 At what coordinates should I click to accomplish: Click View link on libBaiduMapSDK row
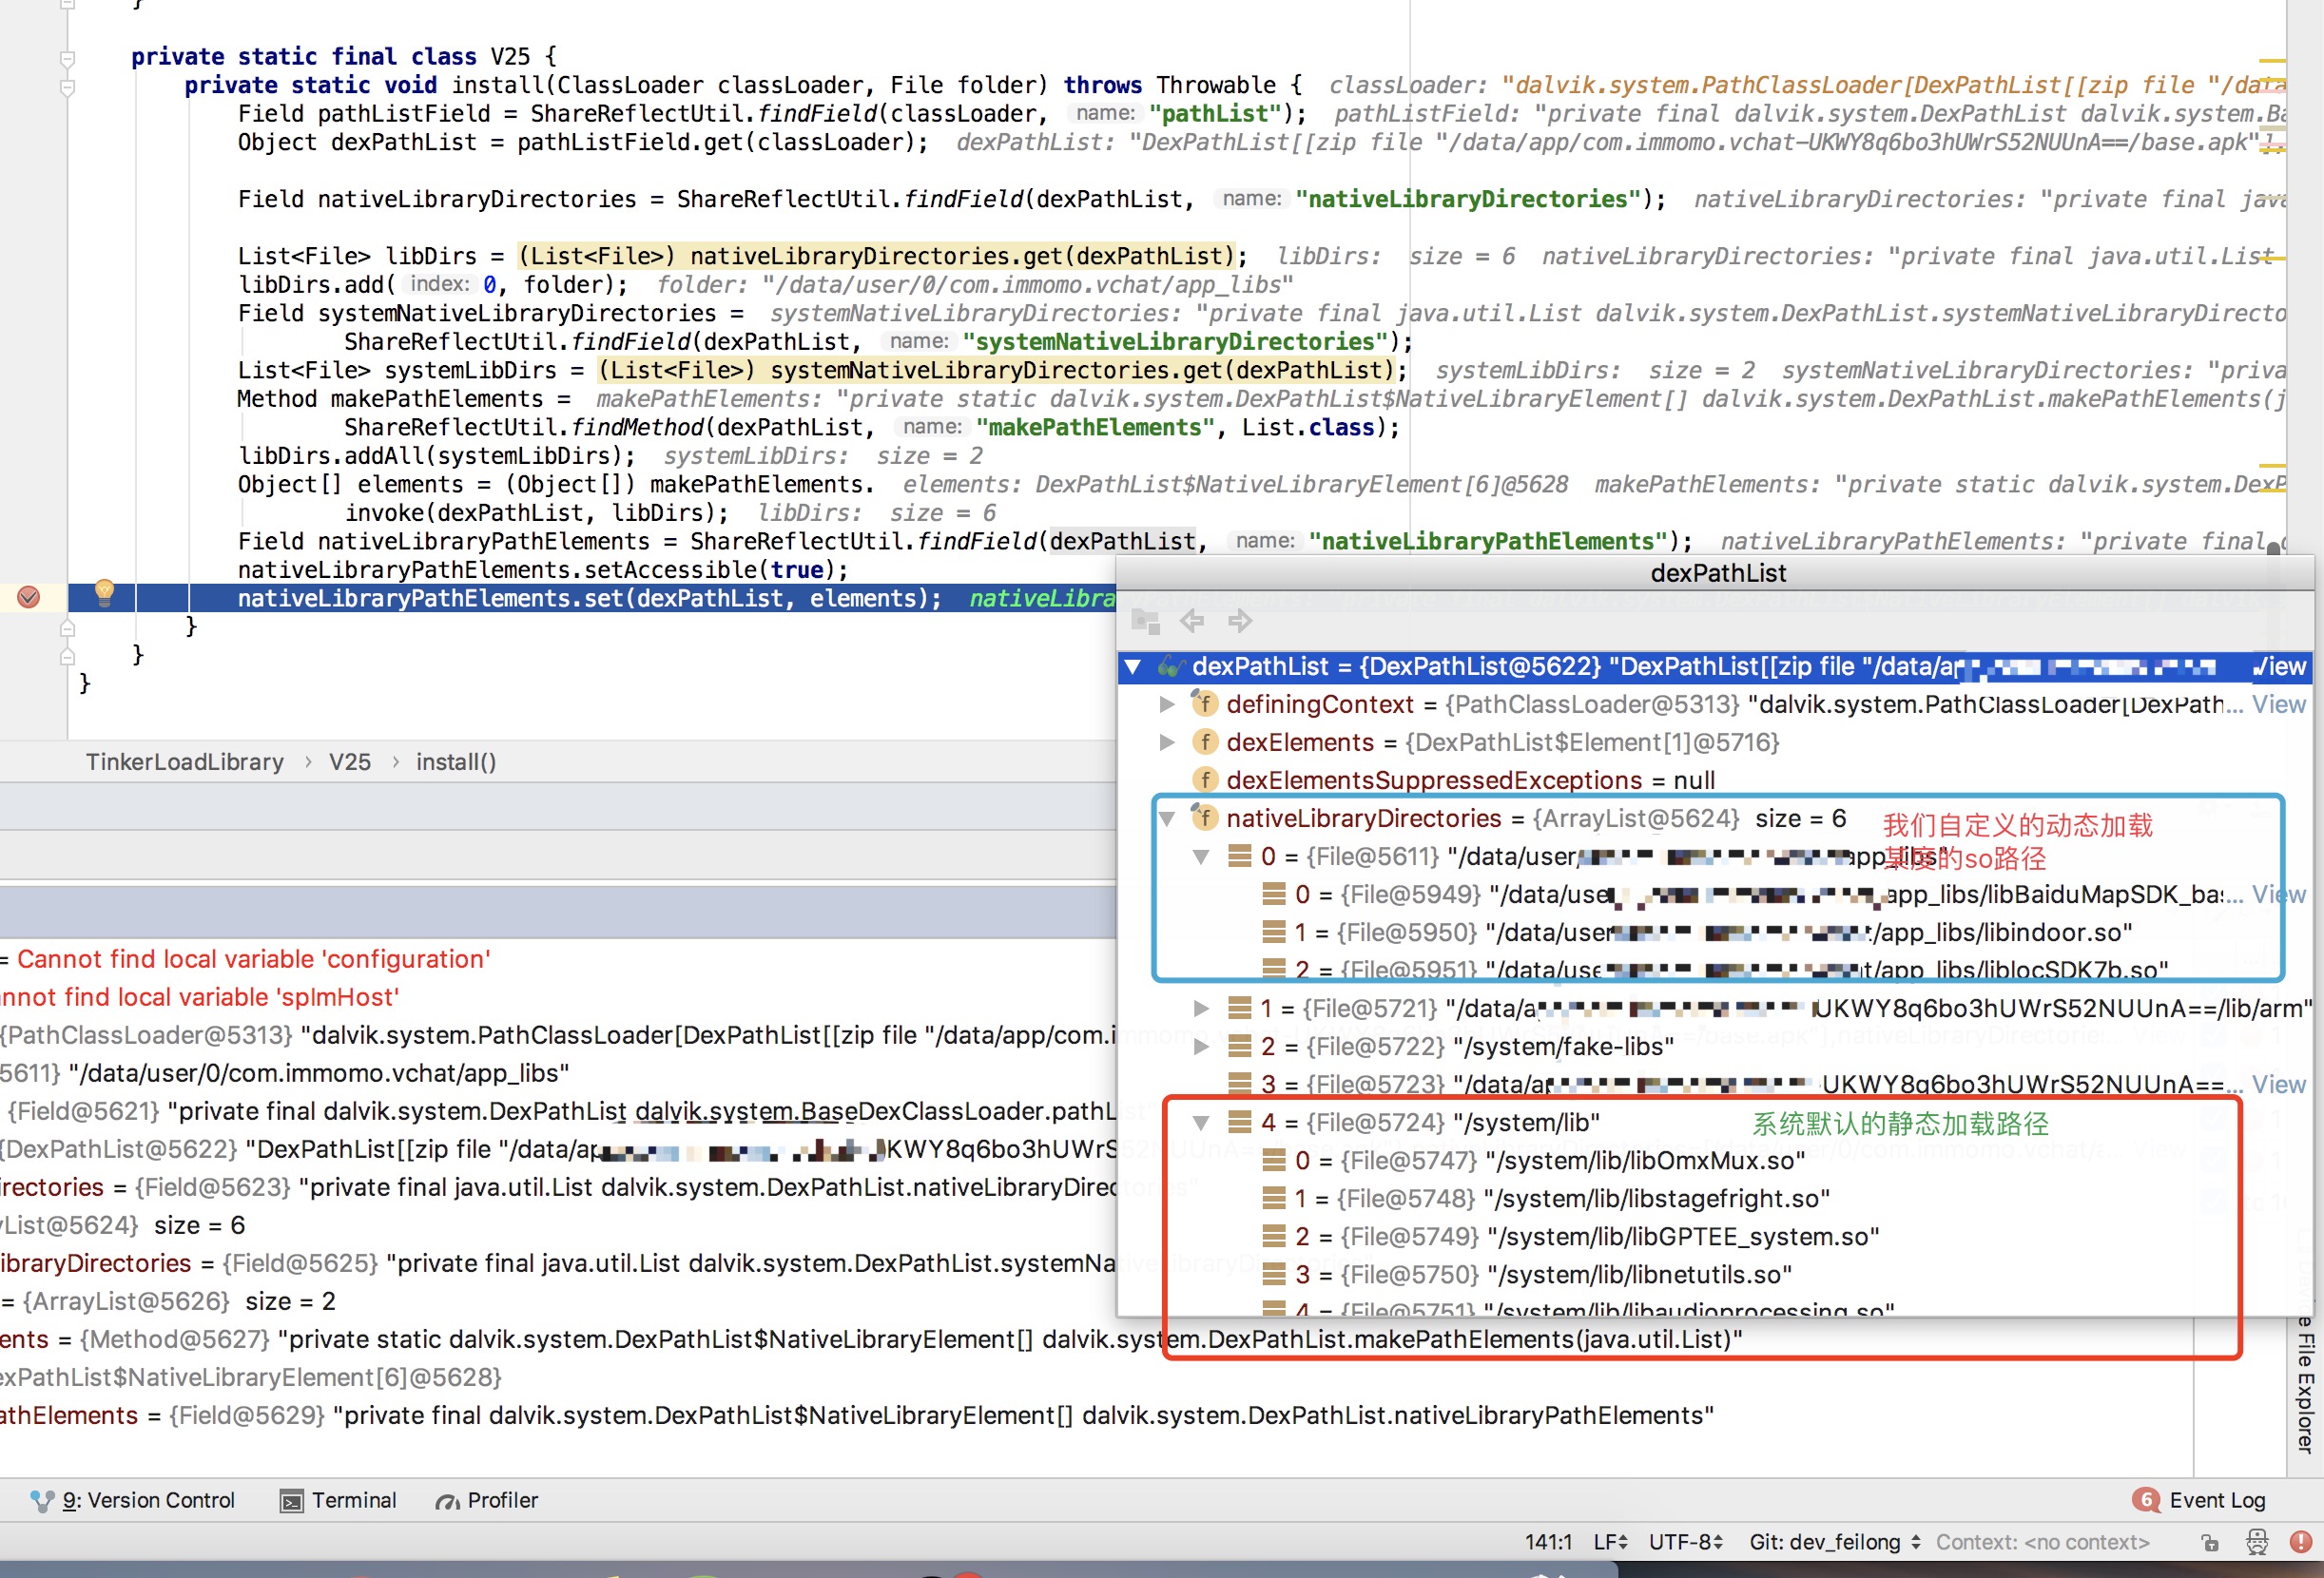tap(2279, 894)
